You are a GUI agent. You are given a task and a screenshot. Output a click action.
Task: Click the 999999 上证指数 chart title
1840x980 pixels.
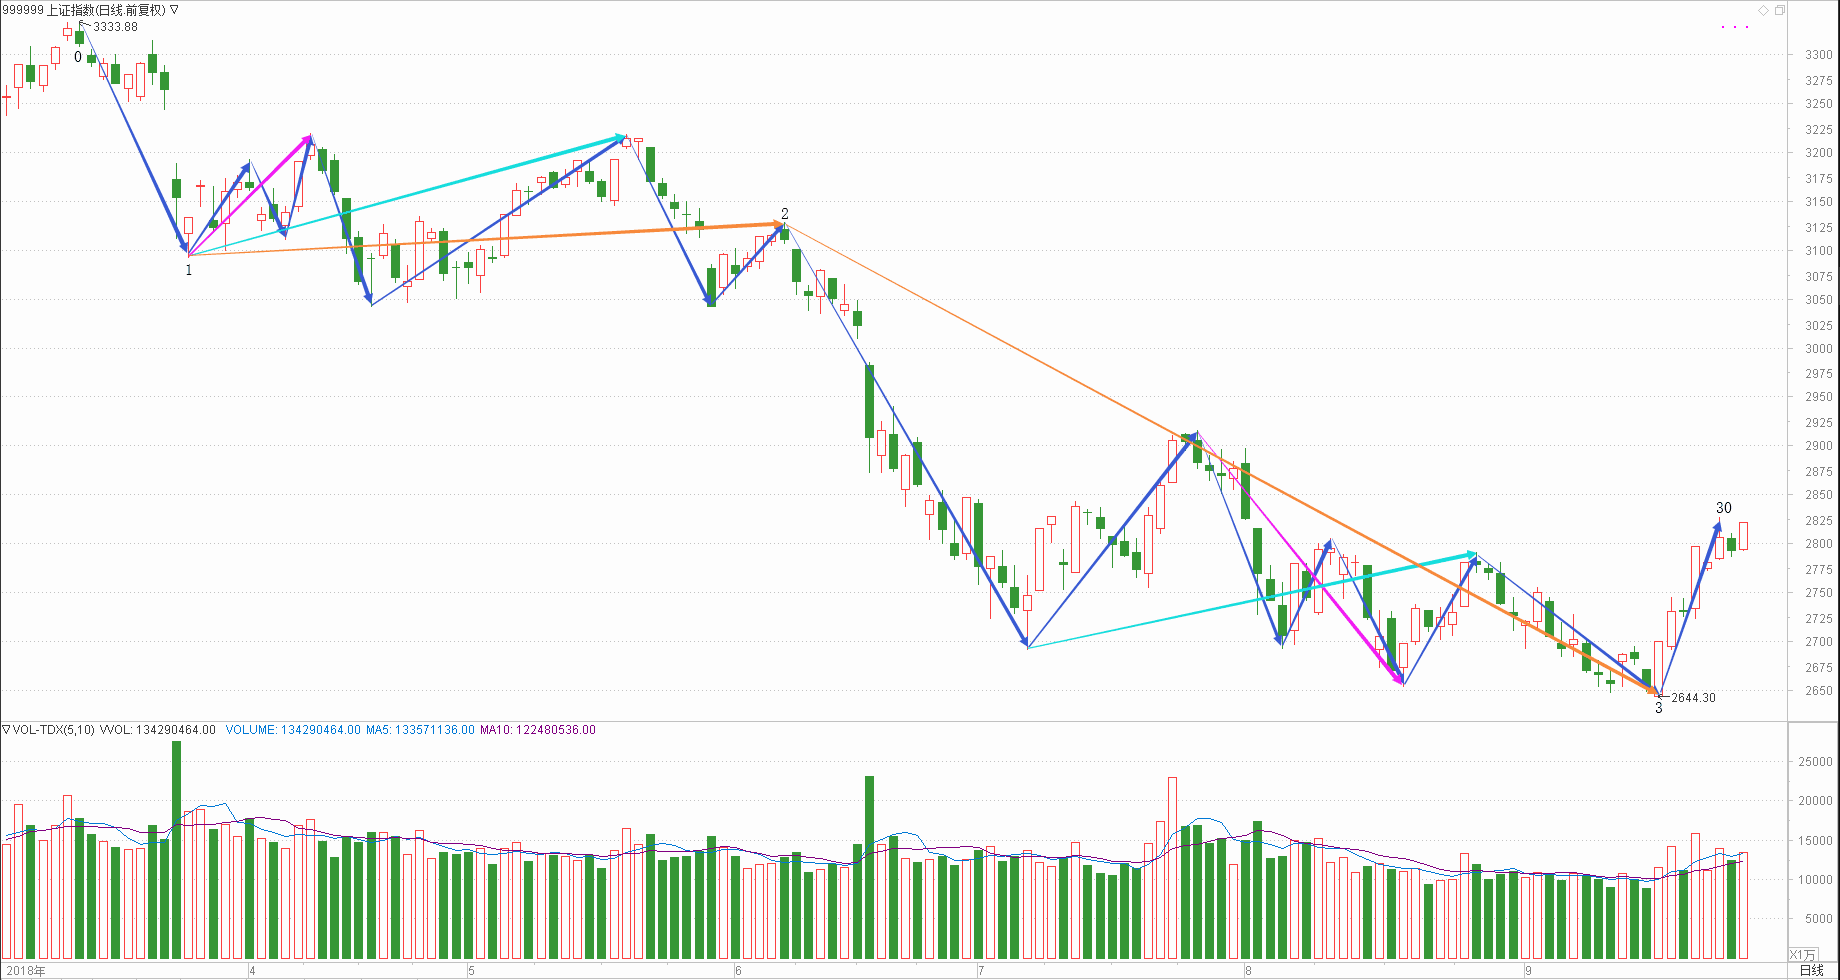coord(83,10)
